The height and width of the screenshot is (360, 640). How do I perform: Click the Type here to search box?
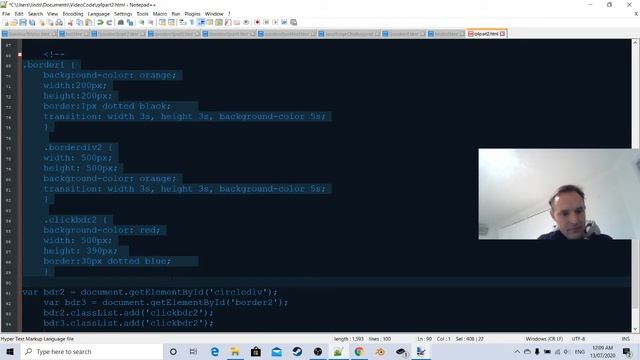(x=92, y=351)
